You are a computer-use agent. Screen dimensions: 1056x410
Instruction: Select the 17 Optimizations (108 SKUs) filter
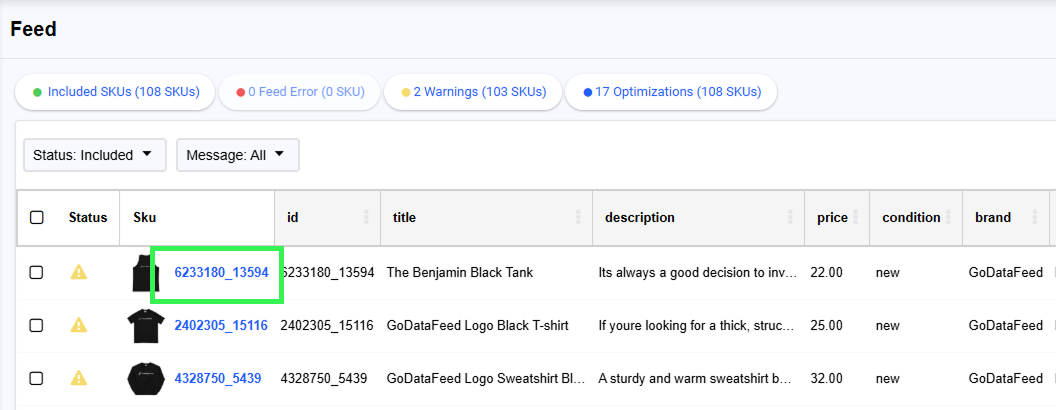click(670, 92)
